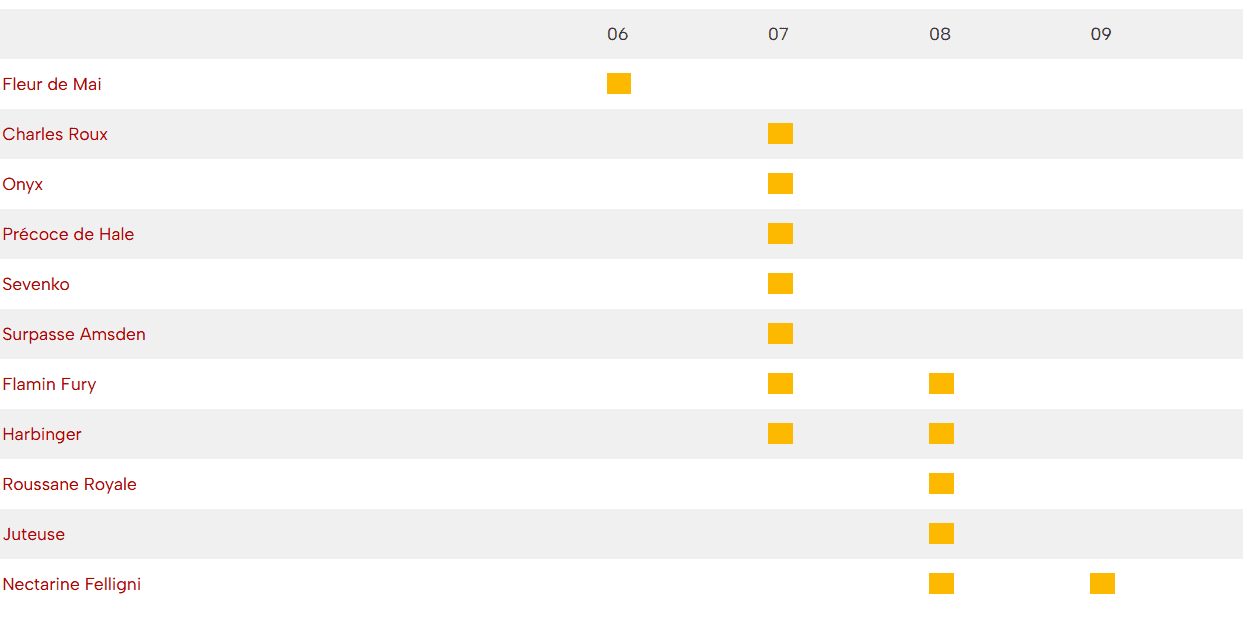
Task: Open the Fleur de Mai variety link
Action: click(52, 84)
